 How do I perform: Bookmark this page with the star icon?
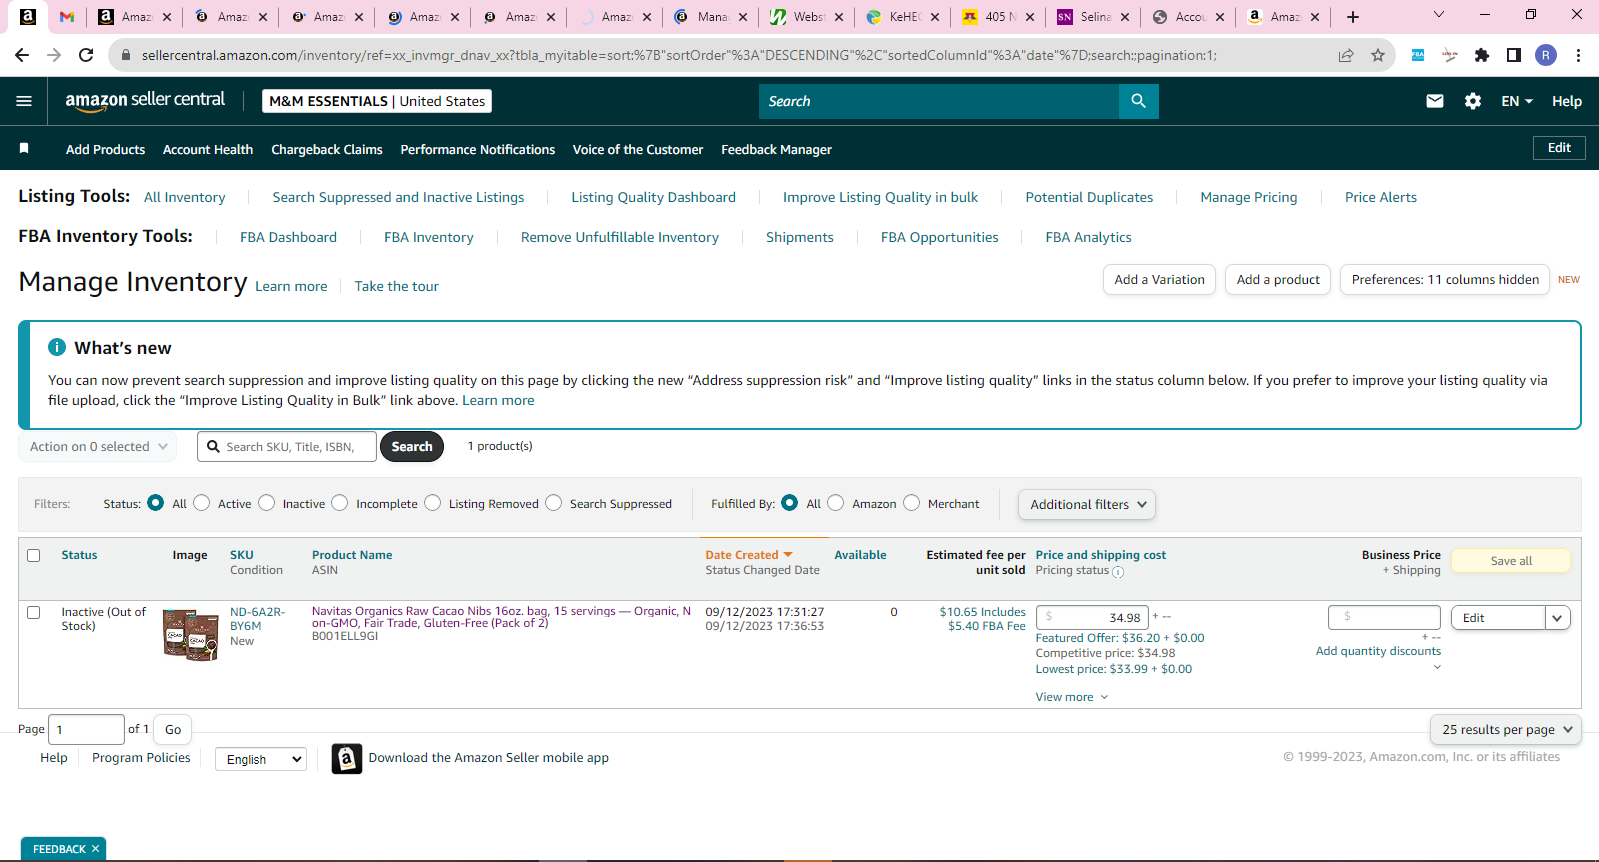click(x=1378, y=55)
